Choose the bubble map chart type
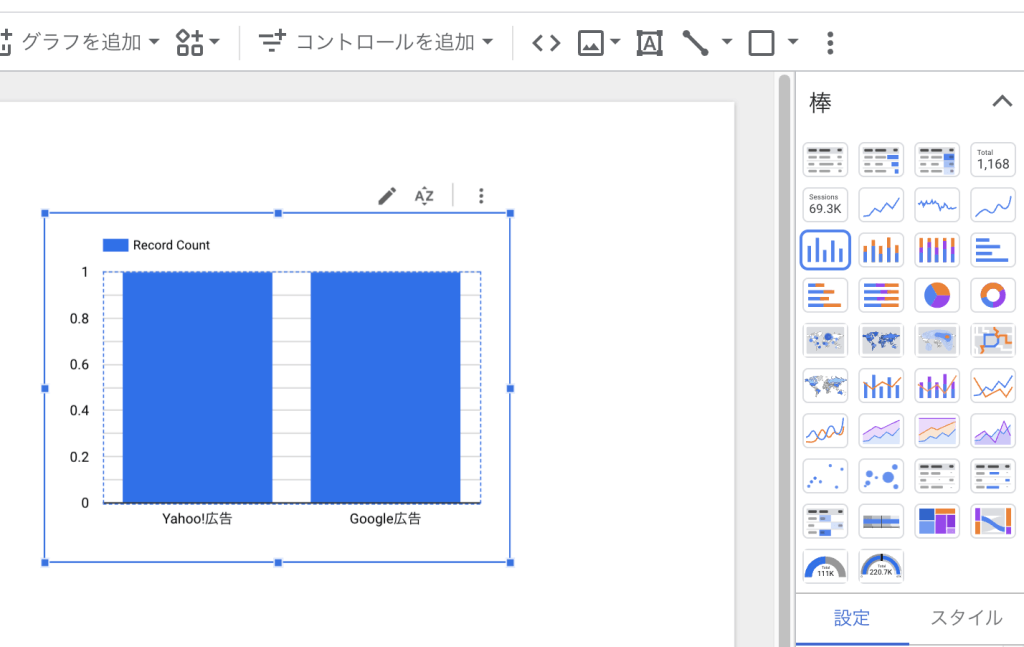The height and width of the screenshot is (647, 1024). point(825,340)
